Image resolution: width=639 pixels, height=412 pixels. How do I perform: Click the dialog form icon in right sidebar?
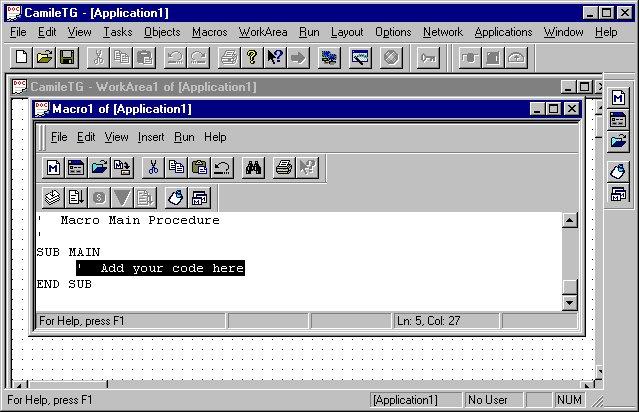(x=618, y=120)
